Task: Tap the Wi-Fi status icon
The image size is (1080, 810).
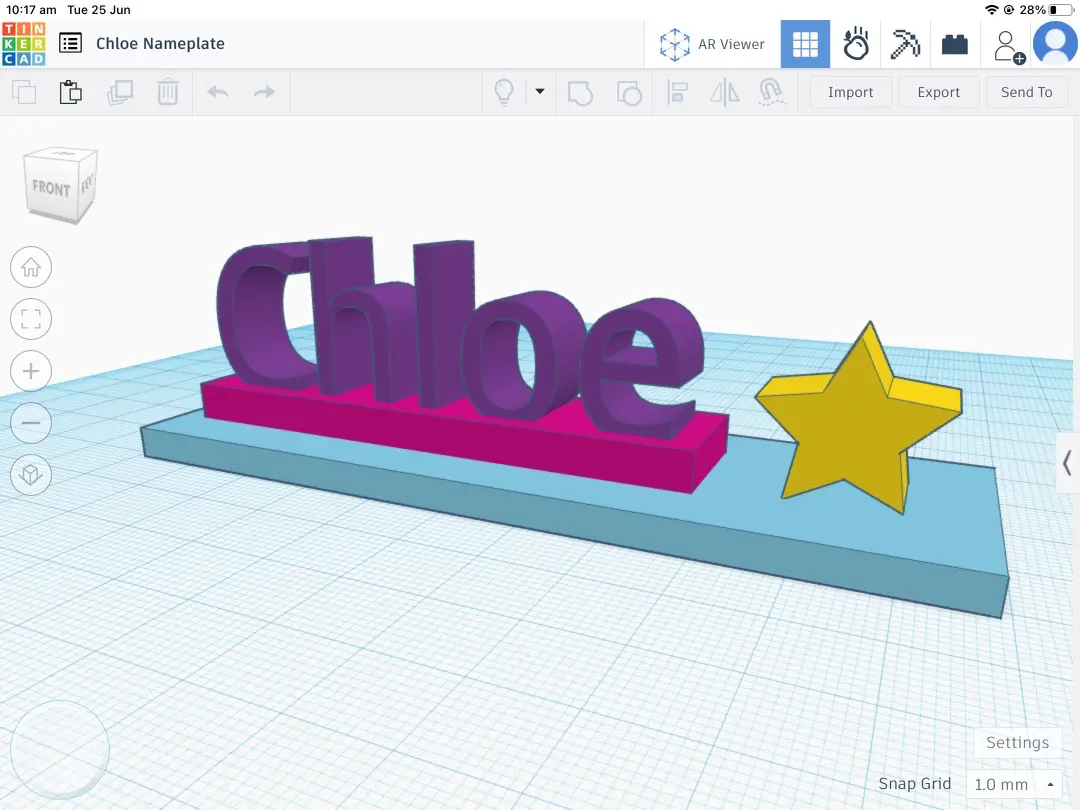Action: [x=992, y=10]
